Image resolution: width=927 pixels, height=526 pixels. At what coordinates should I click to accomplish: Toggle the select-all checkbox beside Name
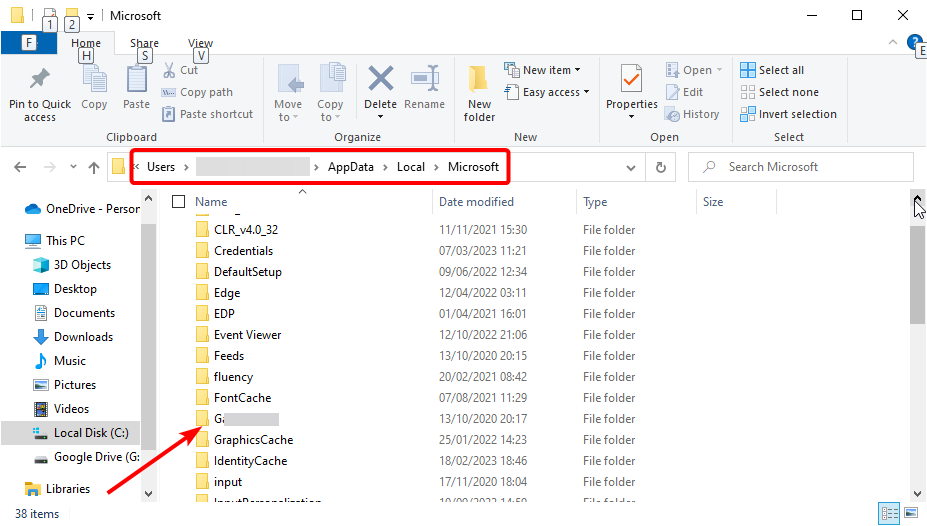pos(179,202)
